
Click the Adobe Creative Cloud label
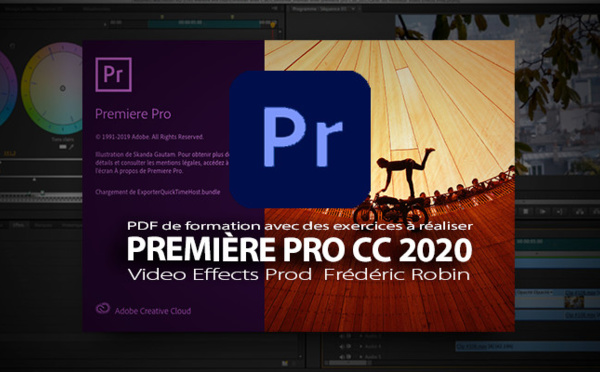[153, 311]
